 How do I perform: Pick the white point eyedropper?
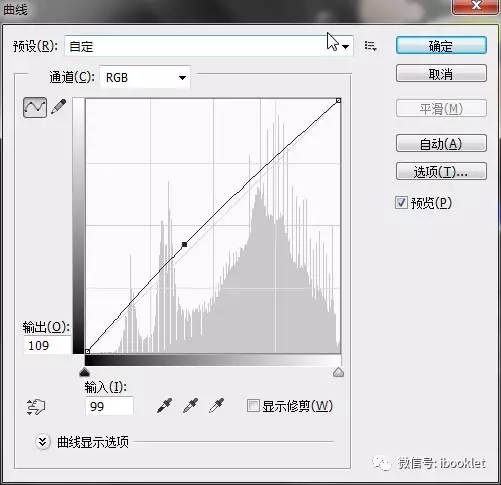click(216, 406)
